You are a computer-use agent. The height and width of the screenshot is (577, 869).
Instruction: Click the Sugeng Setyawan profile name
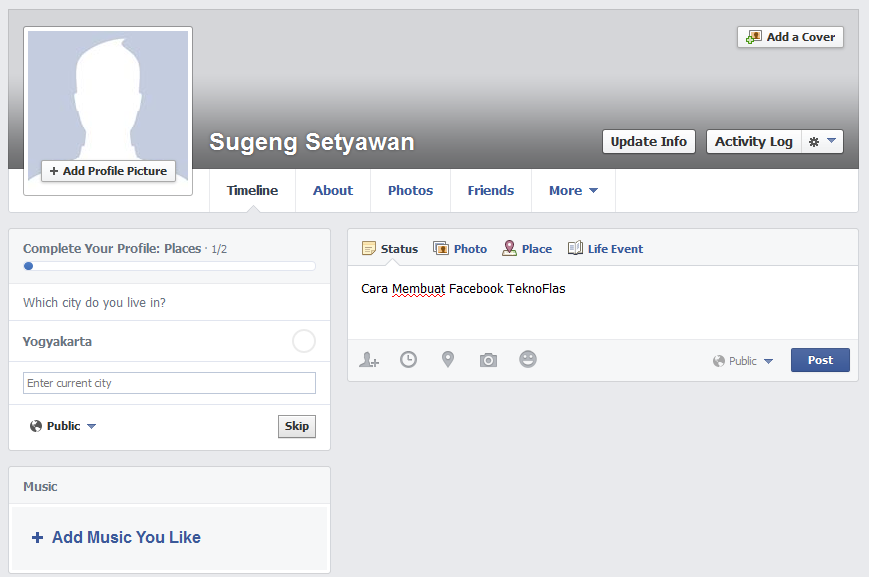click(x=311, y=142)
